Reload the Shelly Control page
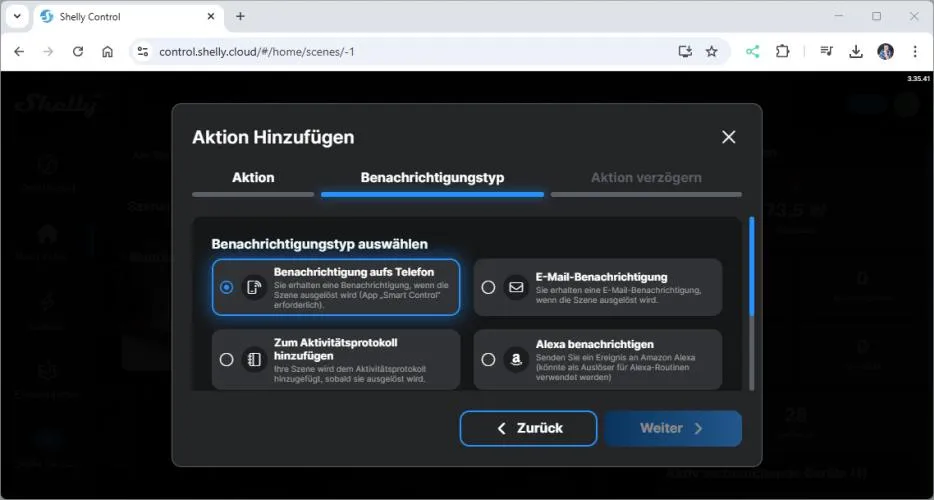Viewport: 934px width, 500px height. click(78, 51)
